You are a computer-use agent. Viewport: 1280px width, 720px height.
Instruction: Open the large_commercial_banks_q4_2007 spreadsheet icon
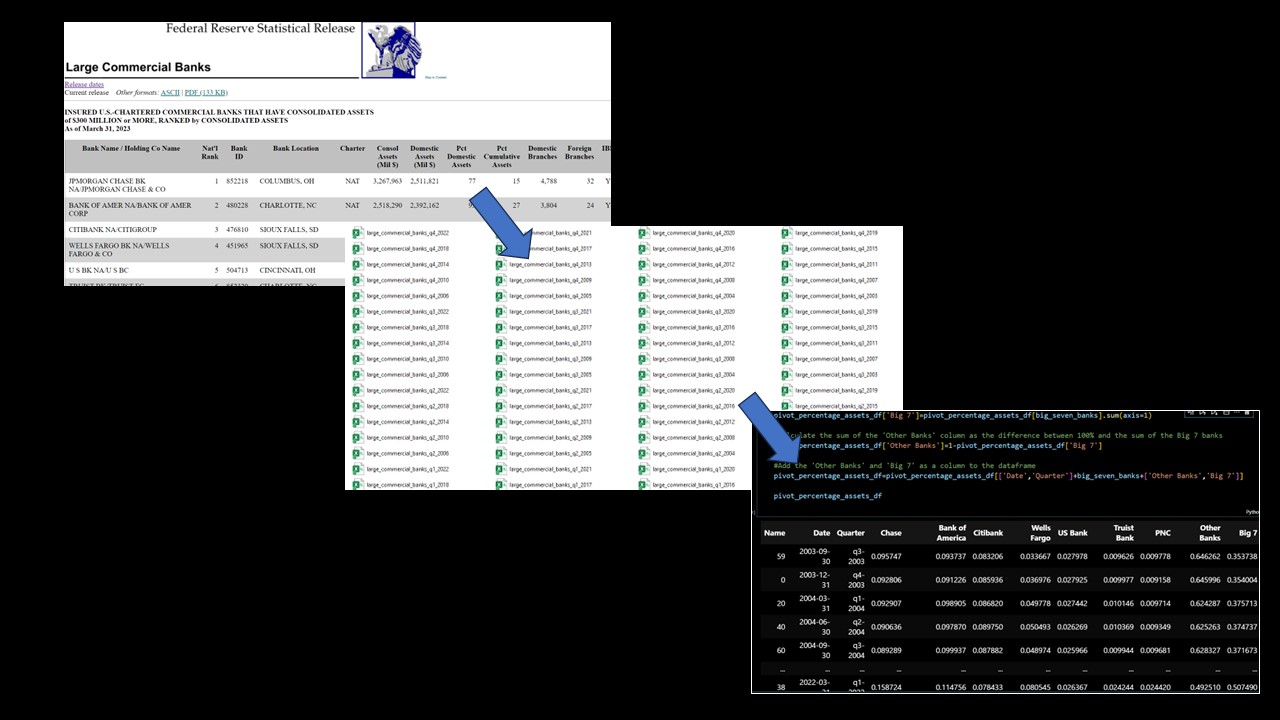click(x=787, y=280)
